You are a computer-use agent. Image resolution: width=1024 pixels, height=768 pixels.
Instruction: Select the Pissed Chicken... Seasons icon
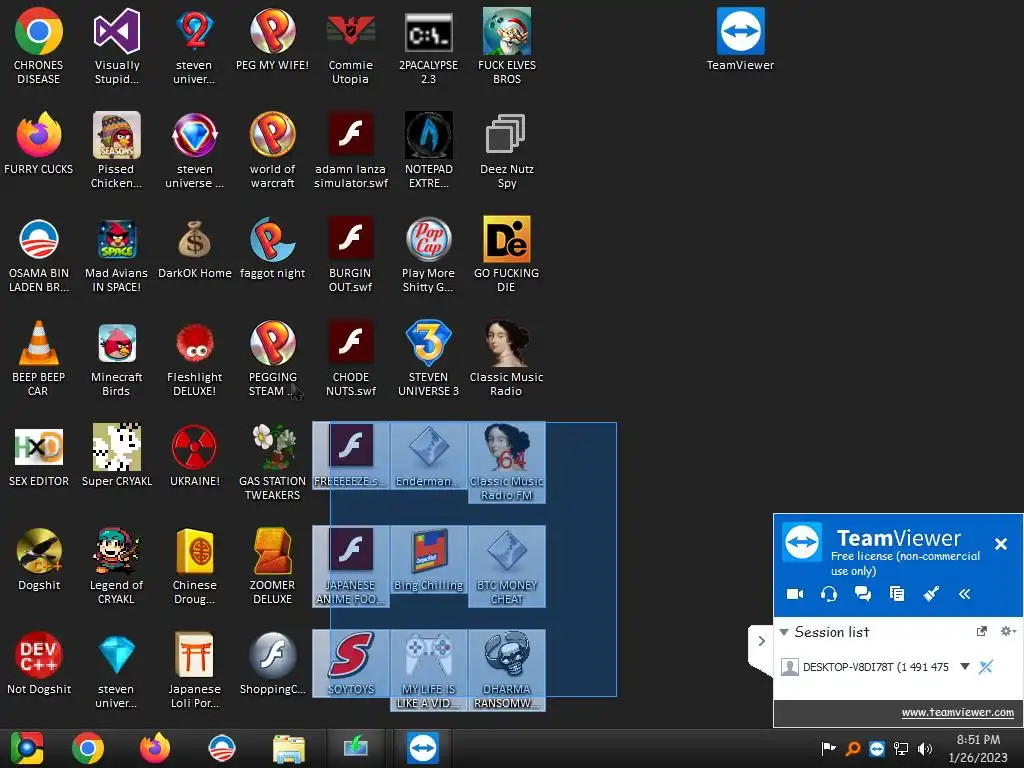coord(116,150)
